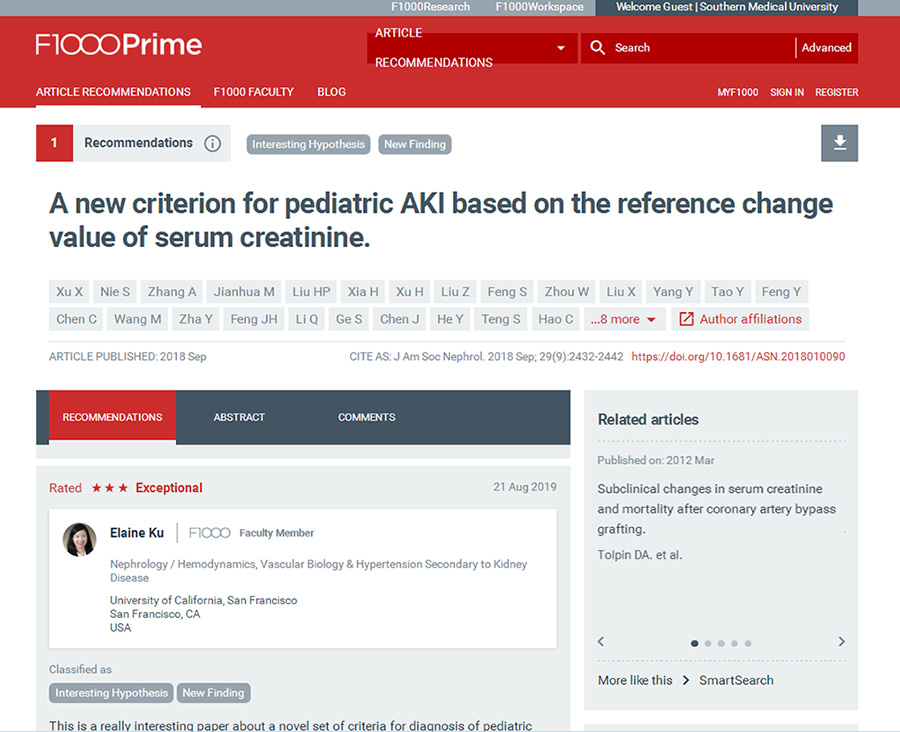Select the Recommendations tab
Screen dimensions: 900x732
112,416
